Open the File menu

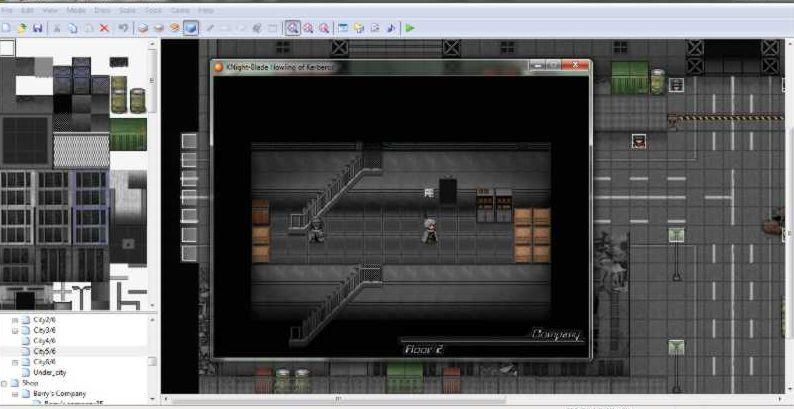click(x=7, y=10)
